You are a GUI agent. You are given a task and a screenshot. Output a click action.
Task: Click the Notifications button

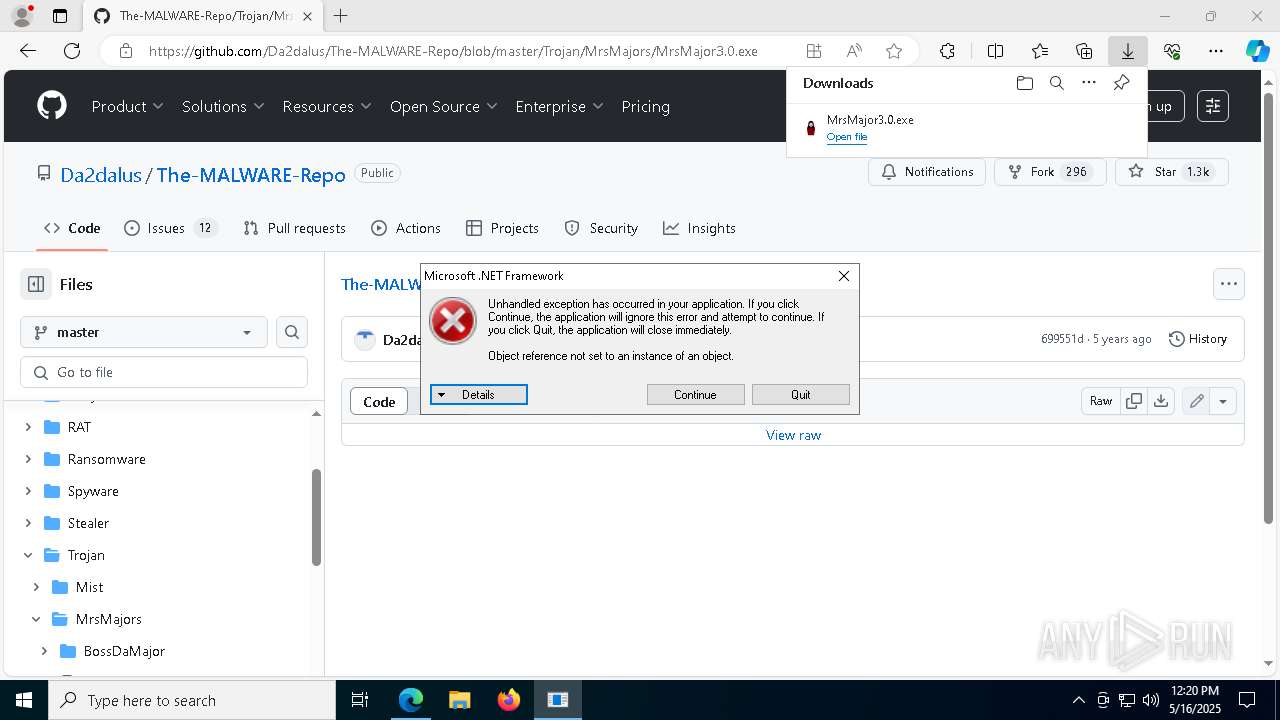(927, 172)
